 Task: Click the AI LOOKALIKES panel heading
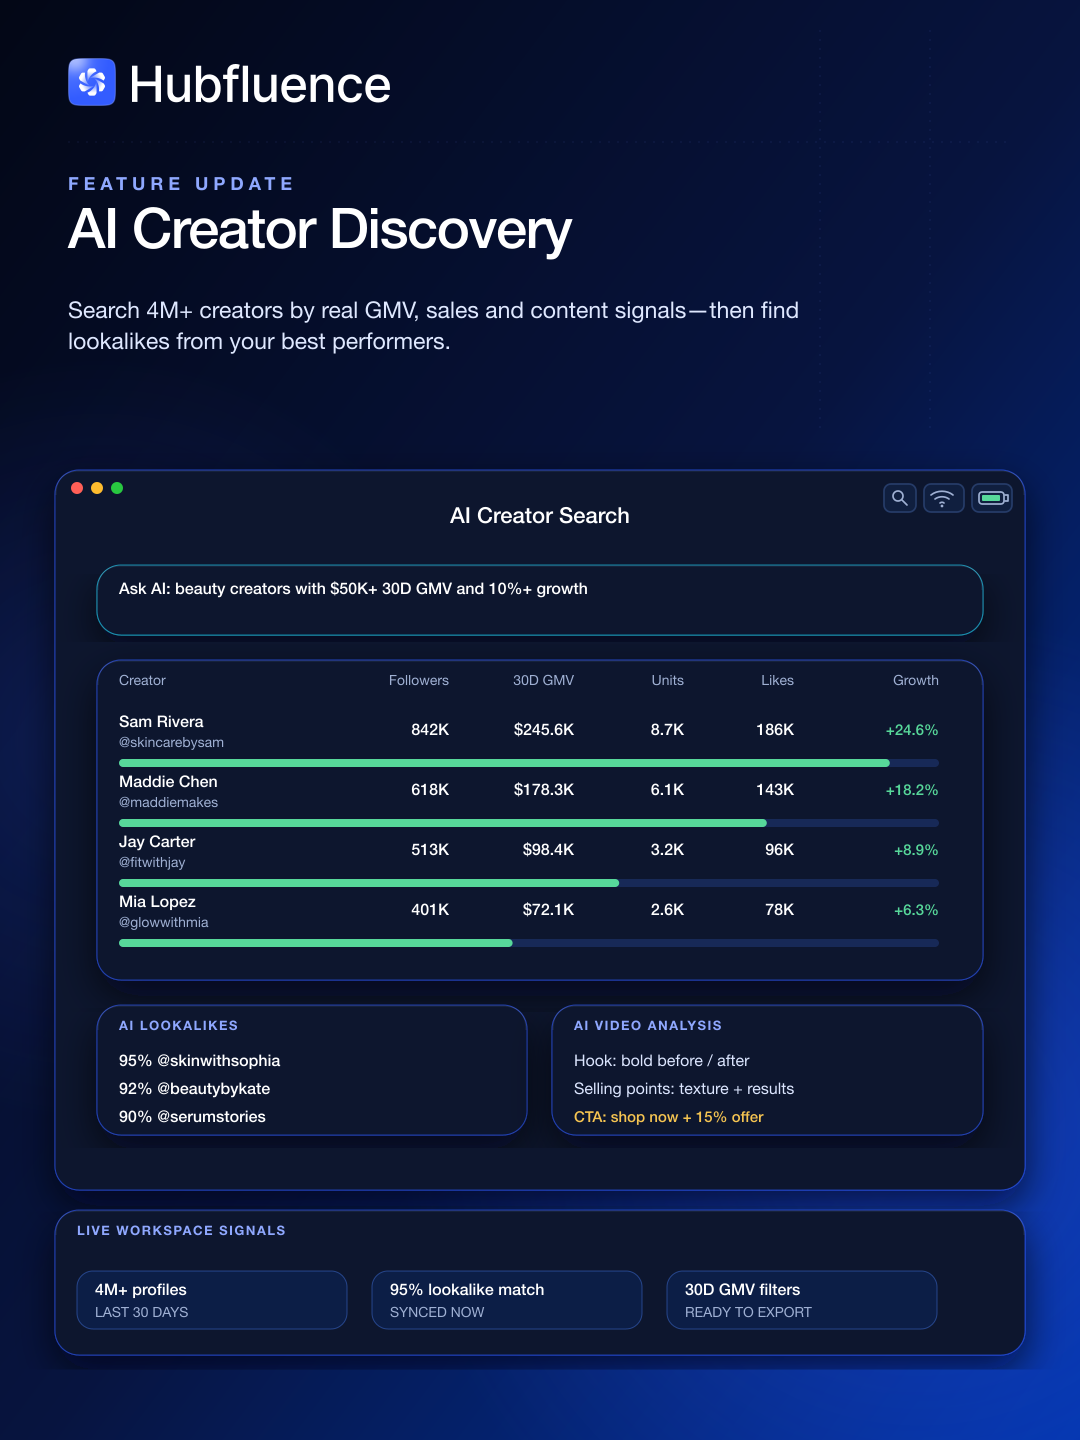click(179, 1026)
